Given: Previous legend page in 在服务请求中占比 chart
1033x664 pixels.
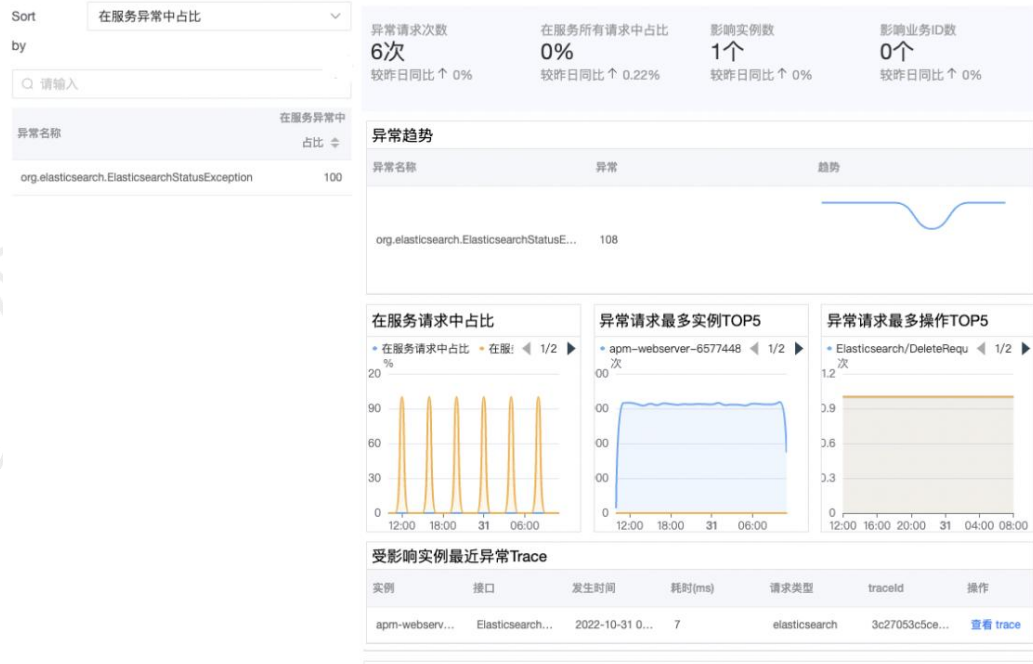Looking at the screenshot, I should click(x=527, y=349).
